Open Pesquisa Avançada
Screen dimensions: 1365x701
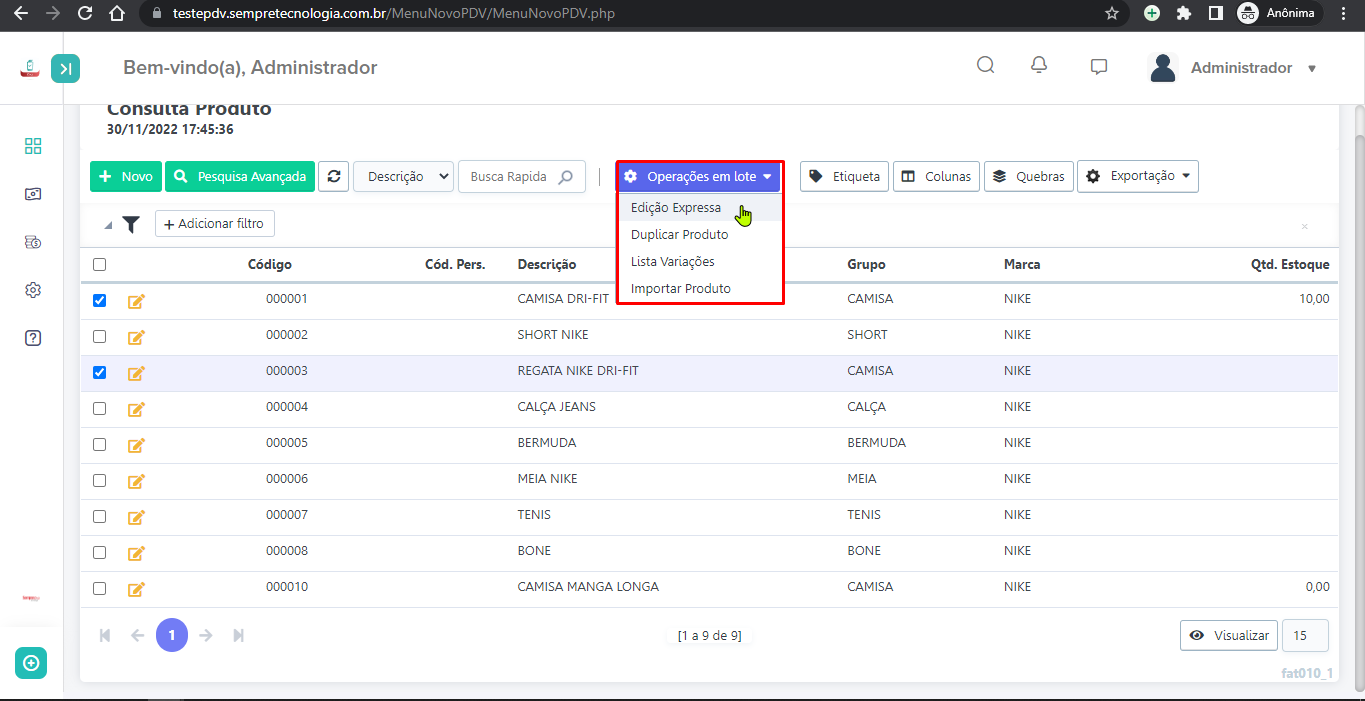coord(240,176)
